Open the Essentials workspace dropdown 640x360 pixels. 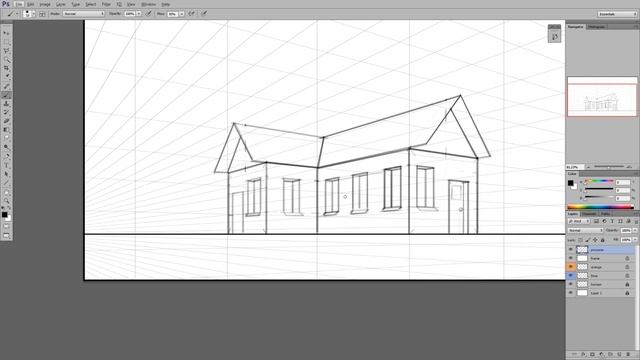click(617, 14)
